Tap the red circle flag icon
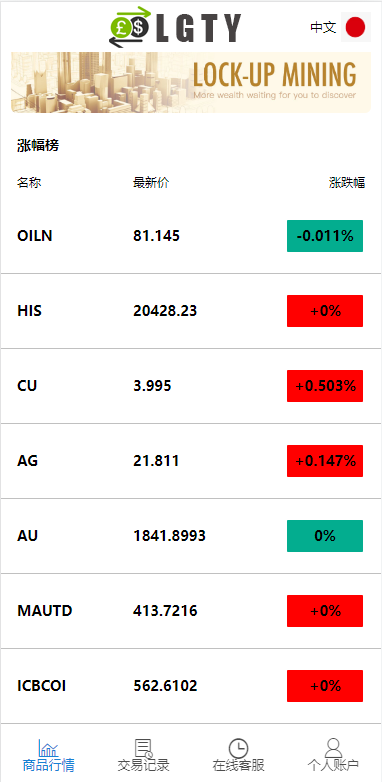Image resolution: width=382 pixels, height=782 pixels. point(356,27)
